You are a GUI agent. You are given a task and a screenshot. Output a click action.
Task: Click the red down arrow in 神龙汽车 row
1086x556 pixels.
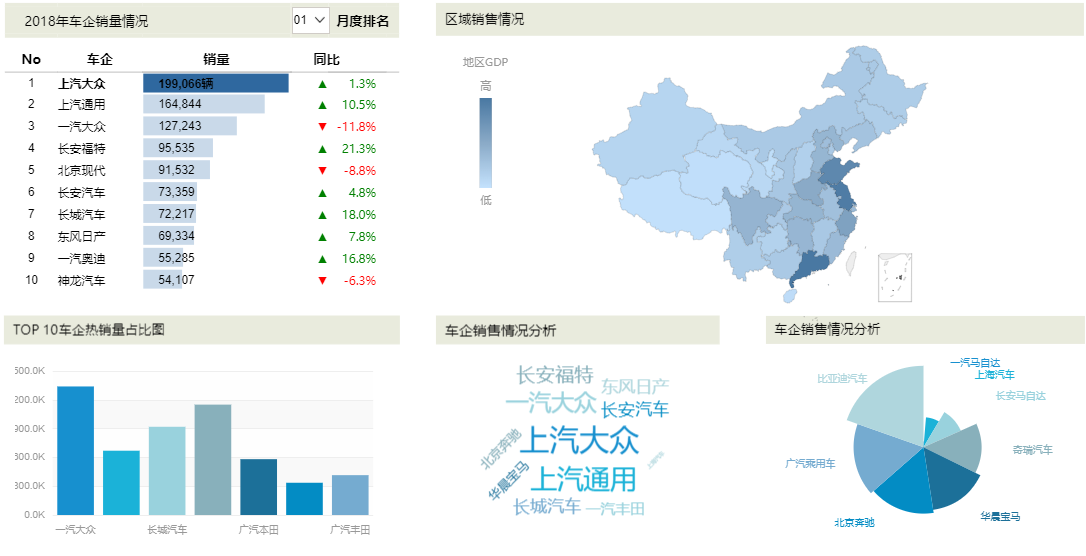tap(322, 281)
